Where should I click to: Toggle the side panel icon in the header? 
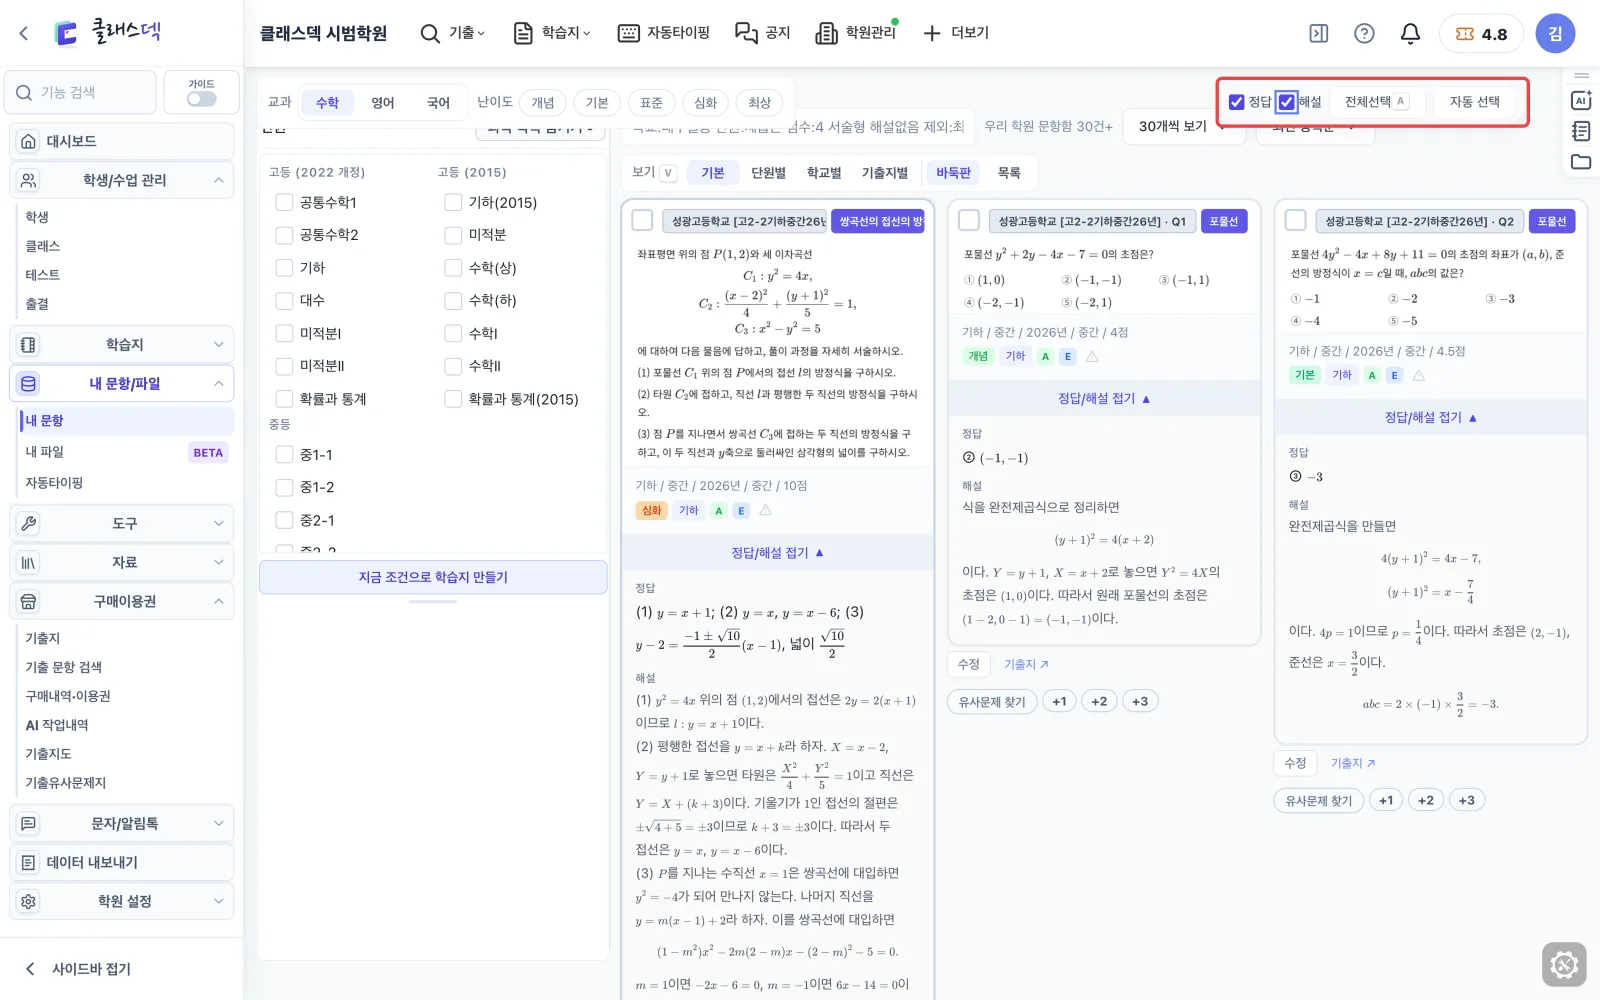tap(1319, 33)
